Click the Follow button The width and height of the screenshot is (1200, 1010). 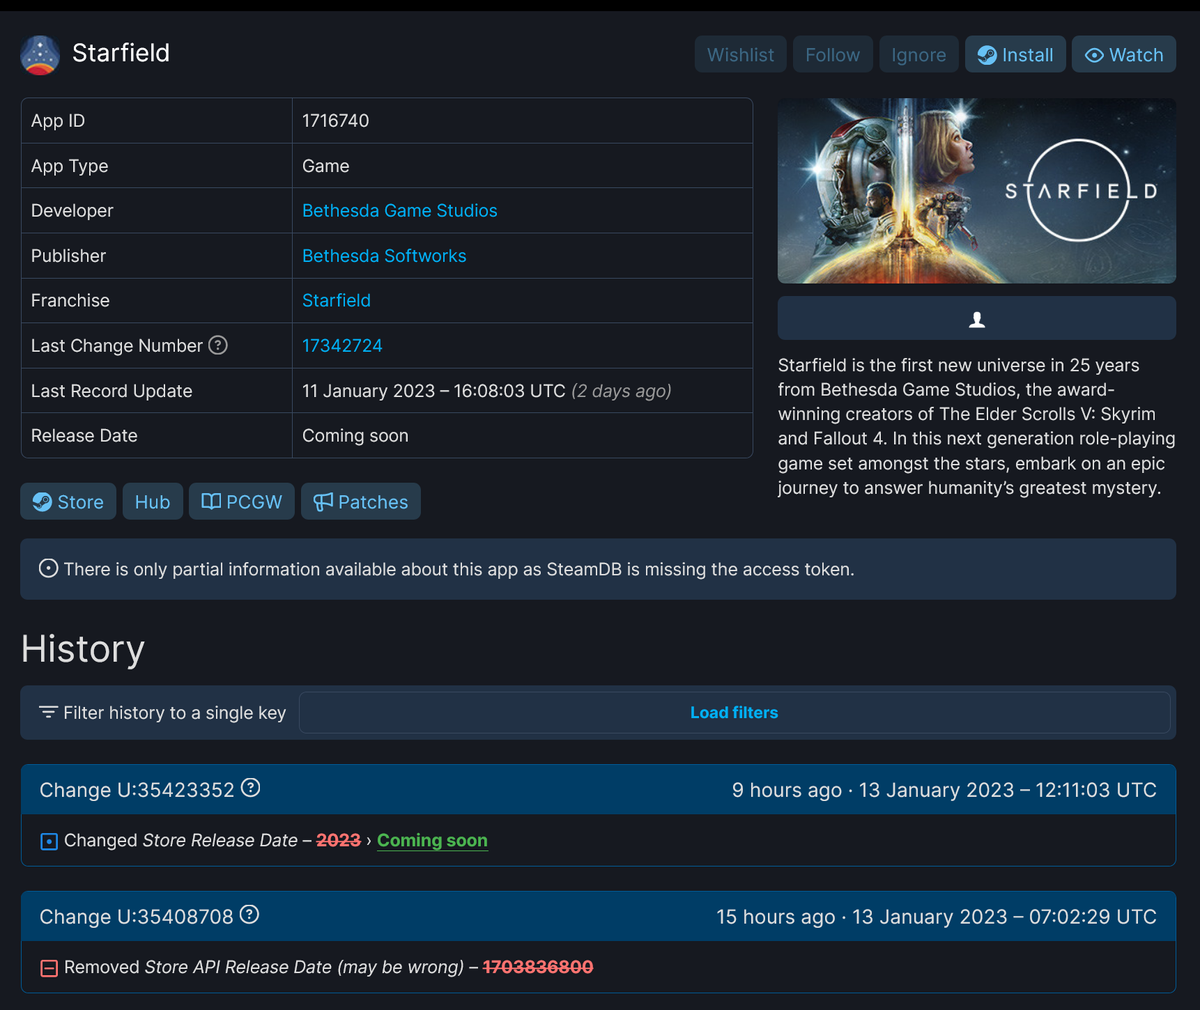pos(833,55)
